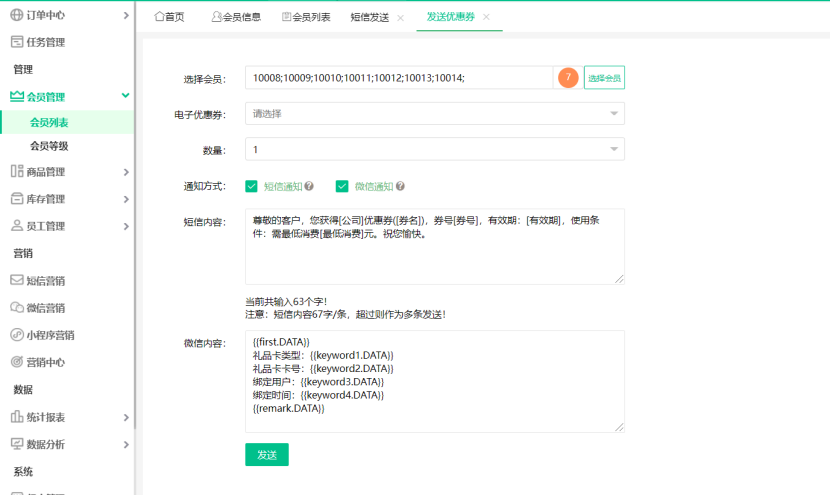The width and height of the screenshot is (831, 496).
Task: Open 小程序营销 in the sidebar
Action: pyautogui.click(x=50, y=335)
